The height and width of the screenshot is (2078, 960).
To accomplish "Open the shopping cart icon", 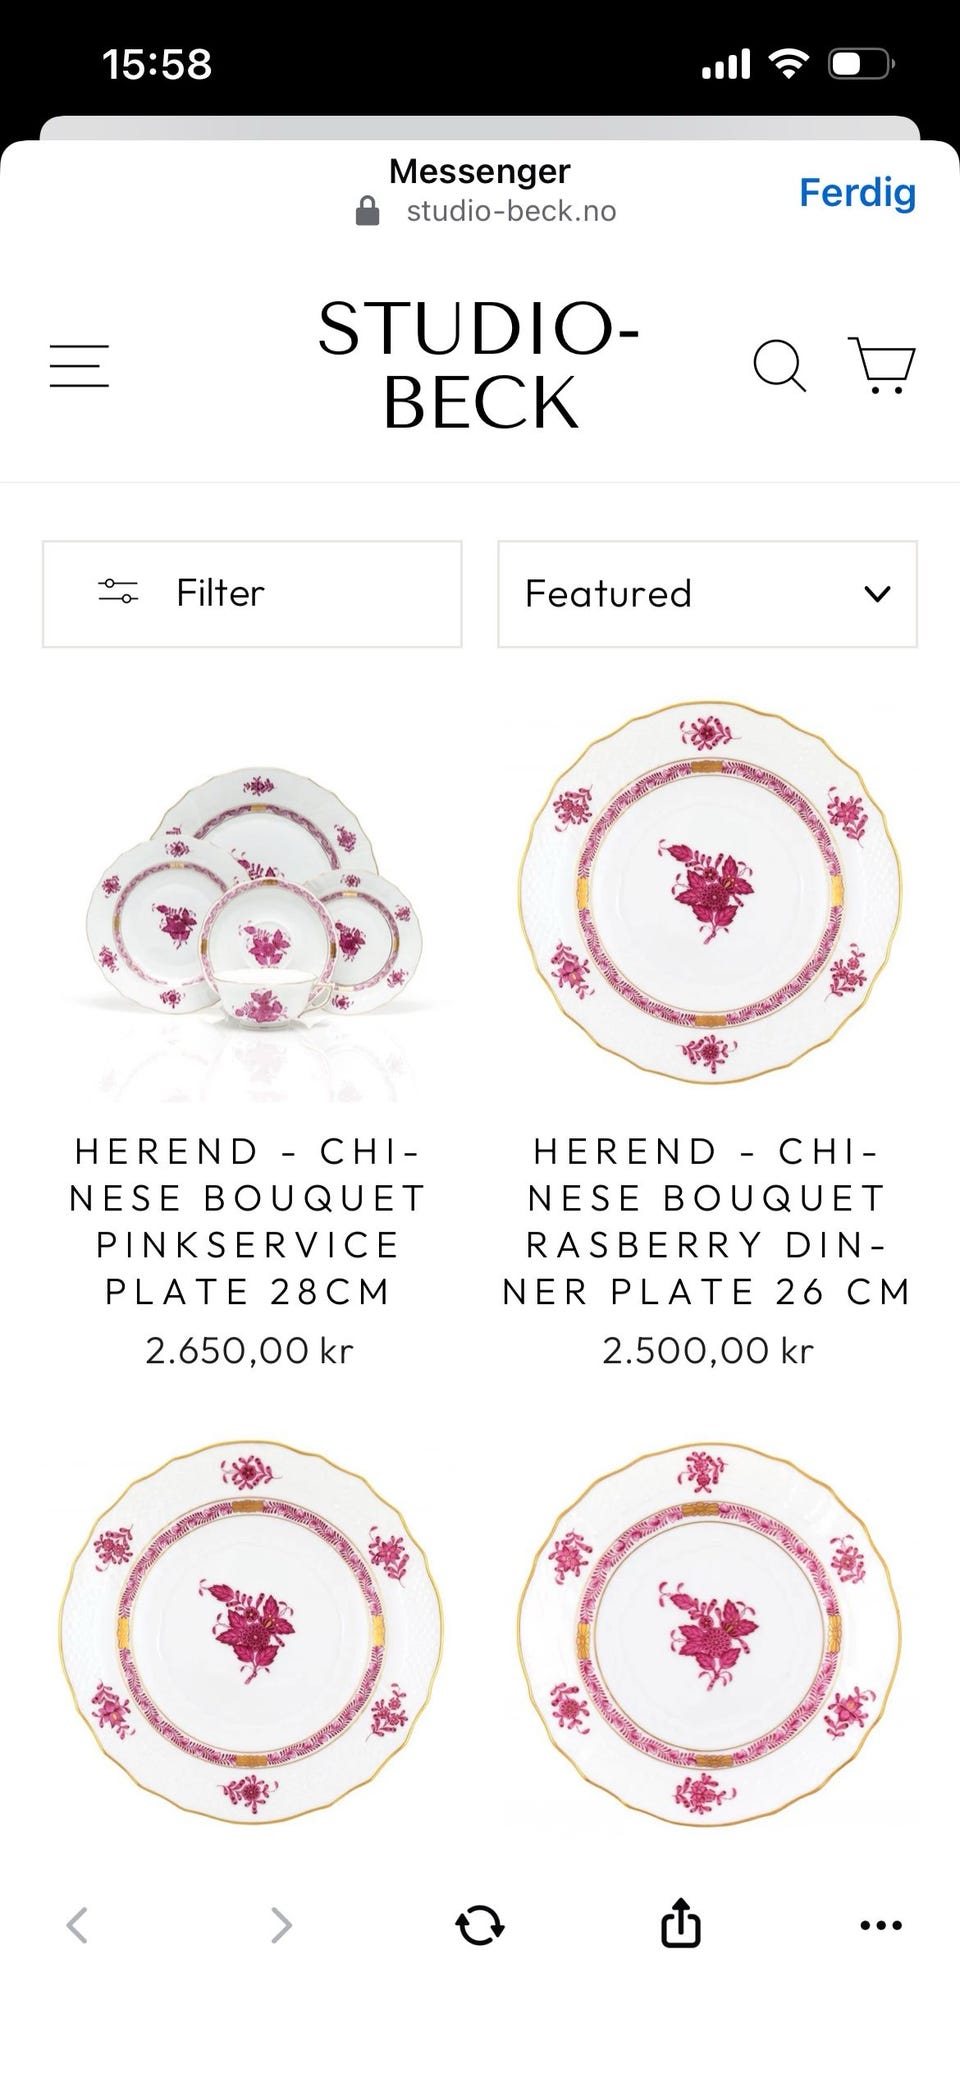I will click(882, 365).
